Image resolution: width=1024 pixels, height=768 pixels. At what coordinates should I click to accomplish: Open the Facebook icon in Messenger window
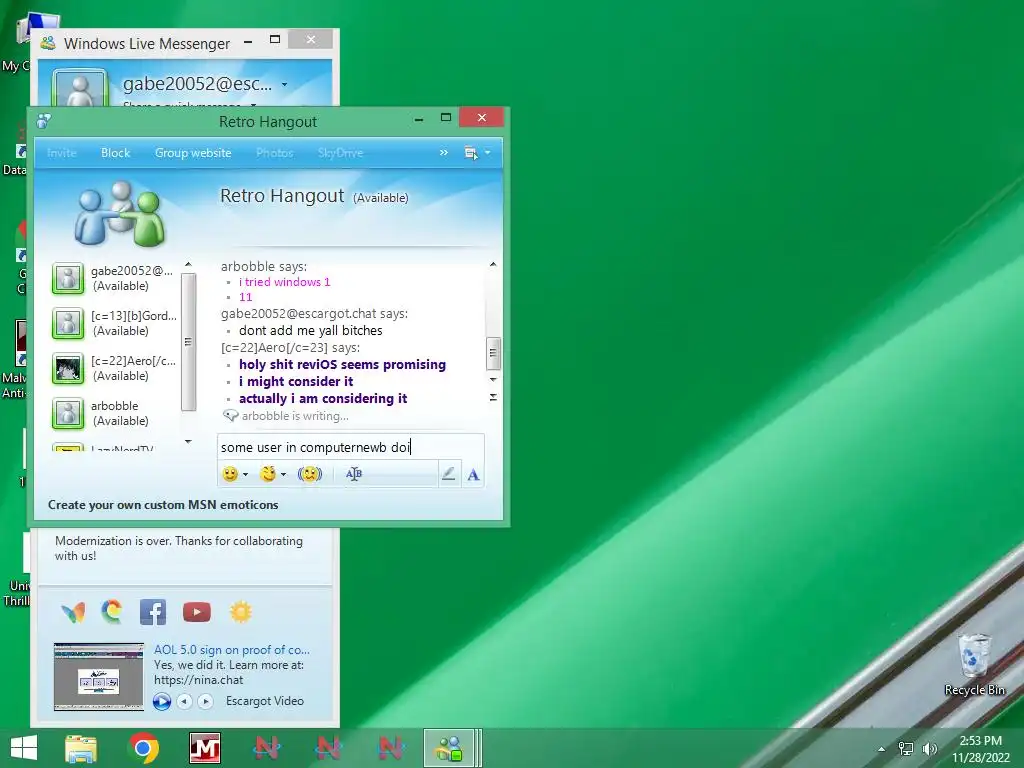[x=153, y=613]
